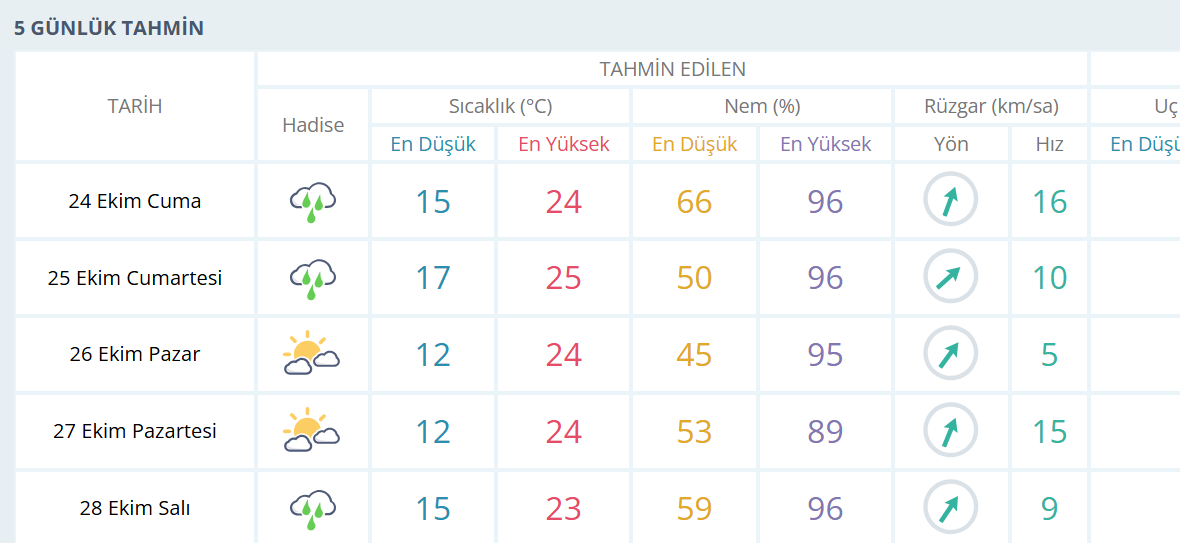Select the 5 GÜNLÜK TAHMİN heading
The height and width of the screenshot is (543, 1180).
point(109,28)
